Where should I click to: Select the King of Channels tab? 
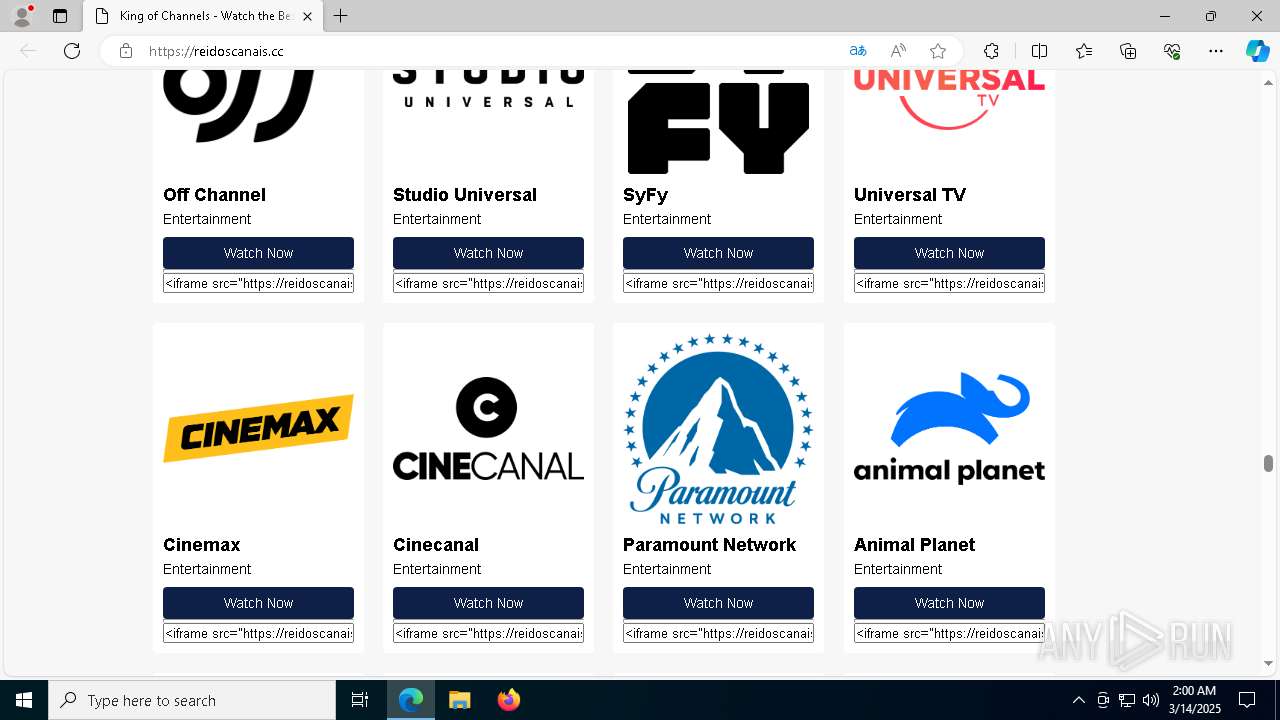[x=202, y=16]
